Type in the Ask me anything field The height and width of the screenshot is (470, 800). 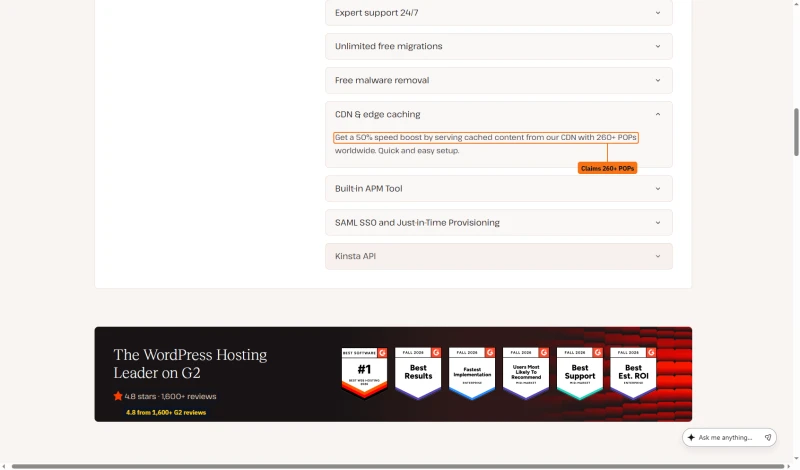(x=725, y=437)
